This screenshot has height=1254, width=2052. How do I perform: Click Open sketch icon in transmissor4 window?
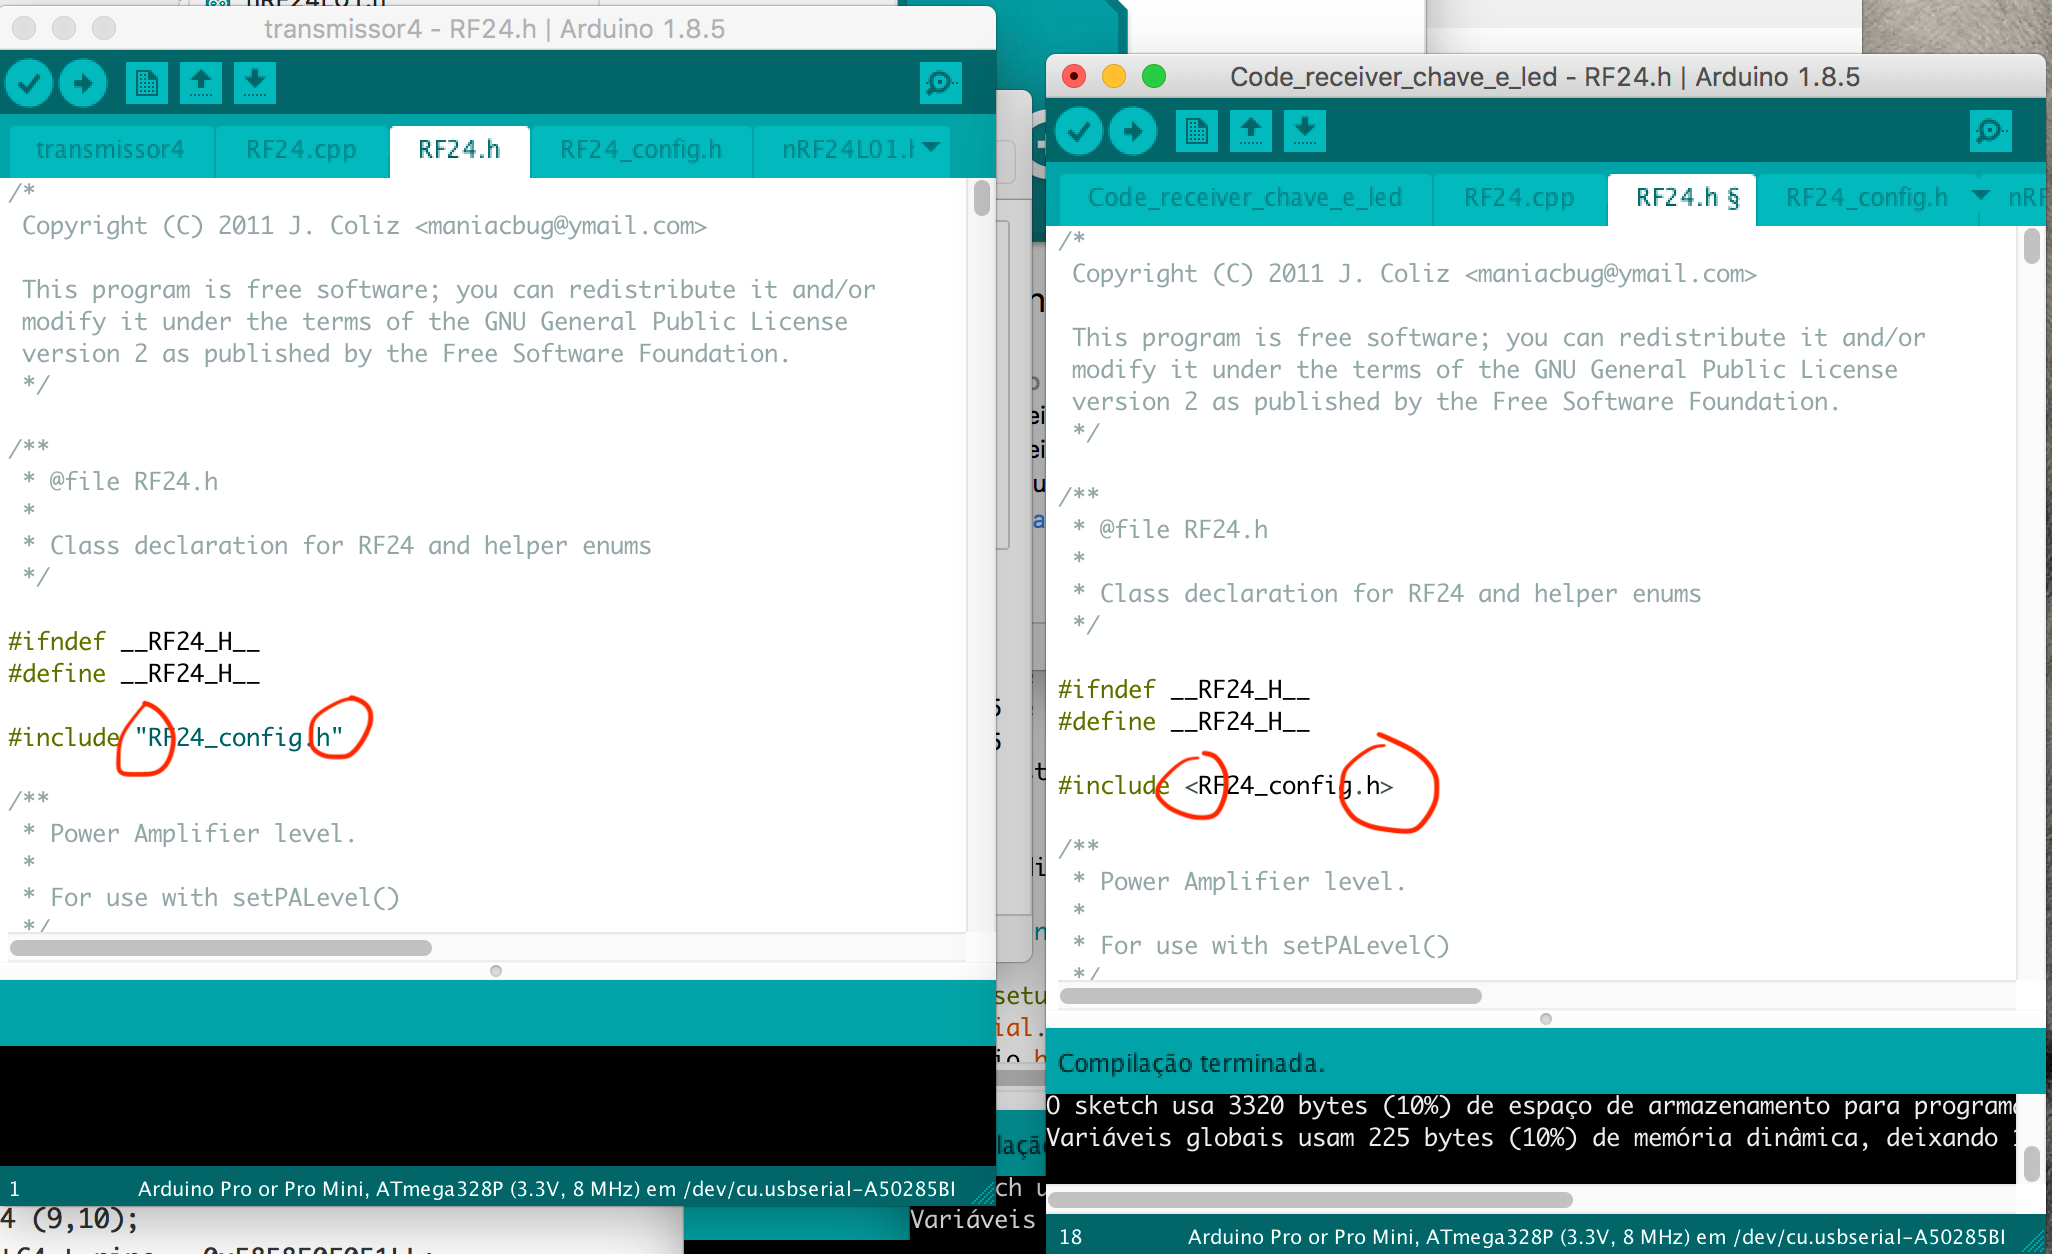coord(201,83)
